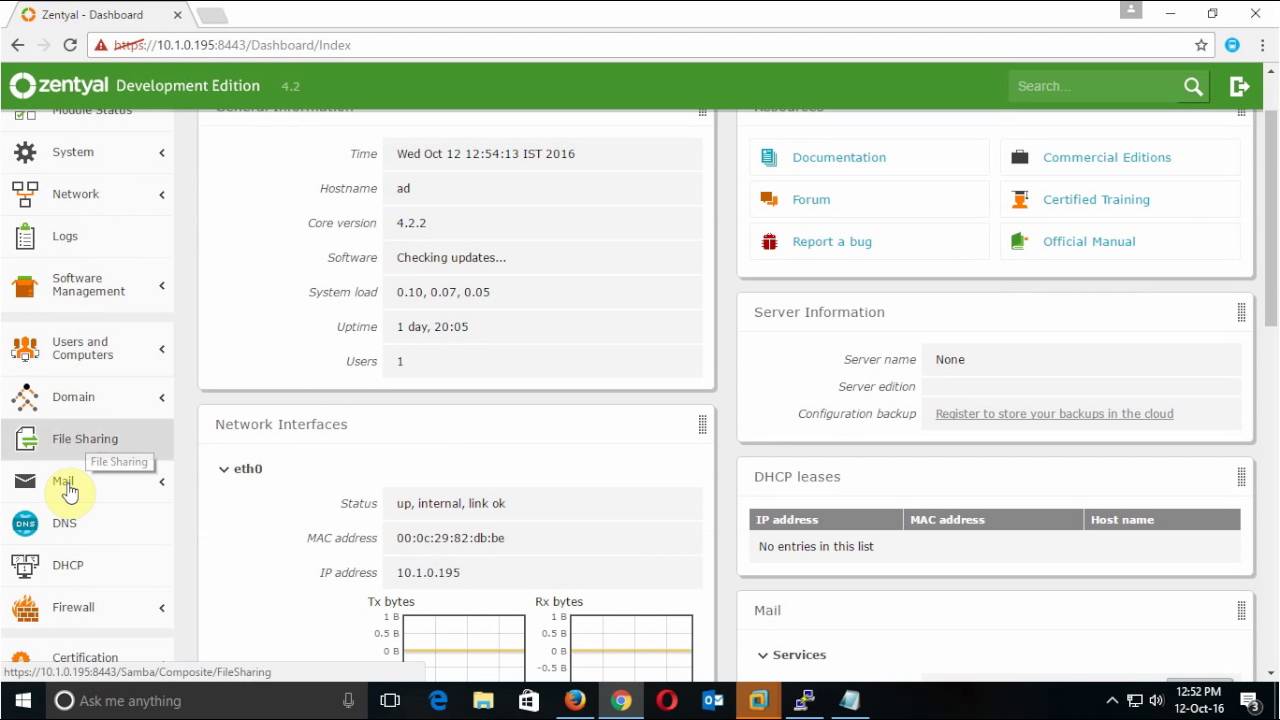
Task: Open the Commercial Editions link
Action: pos(1107,157)
